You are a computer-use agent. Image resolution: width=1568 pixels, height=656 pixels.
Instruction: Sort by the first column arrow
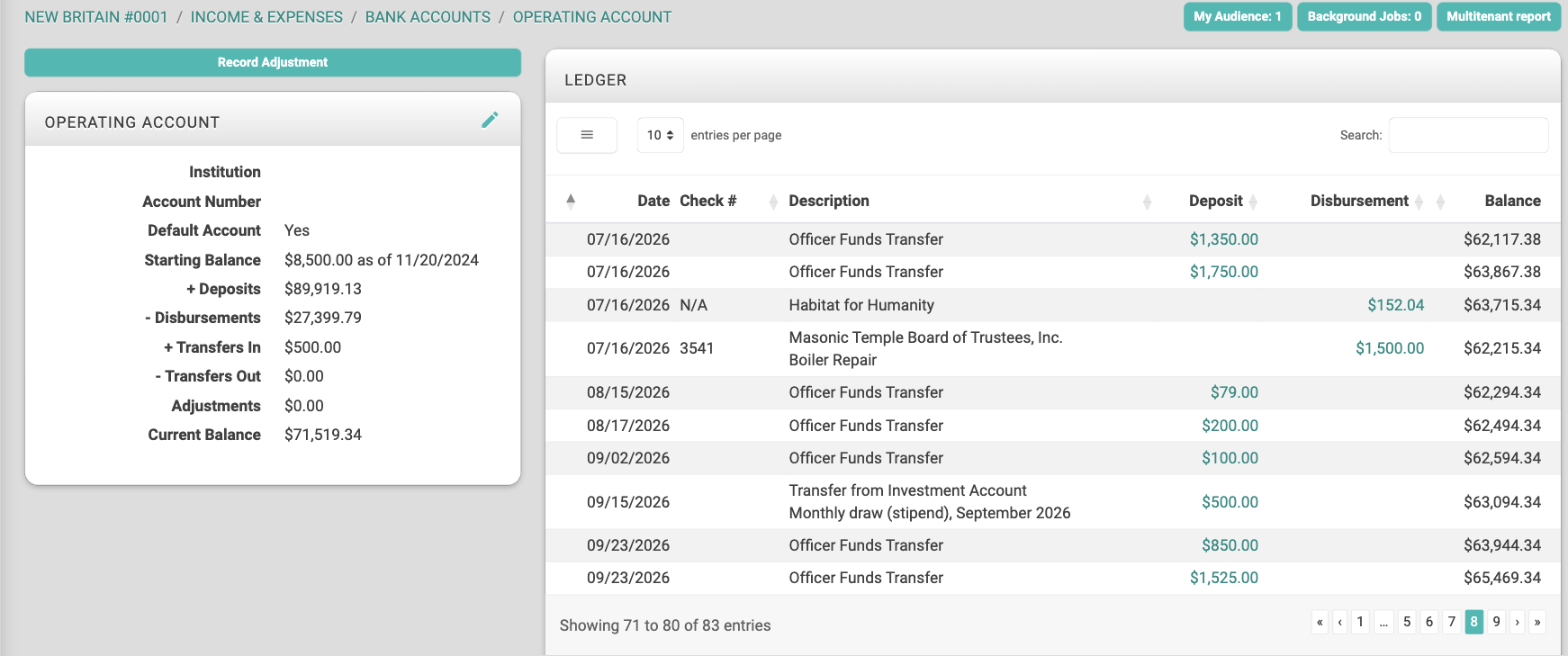tap(571, 201)
